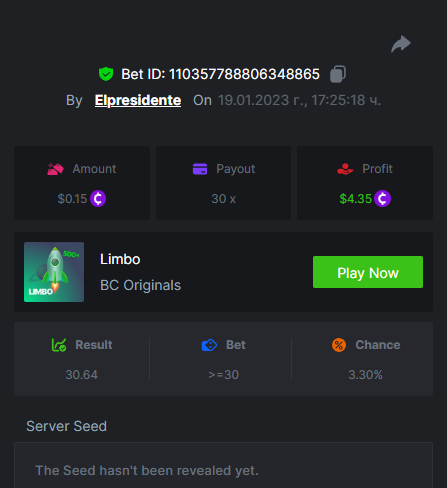
Task: Click the blue Bet tag icon
Action: click(x=209, y=345)
